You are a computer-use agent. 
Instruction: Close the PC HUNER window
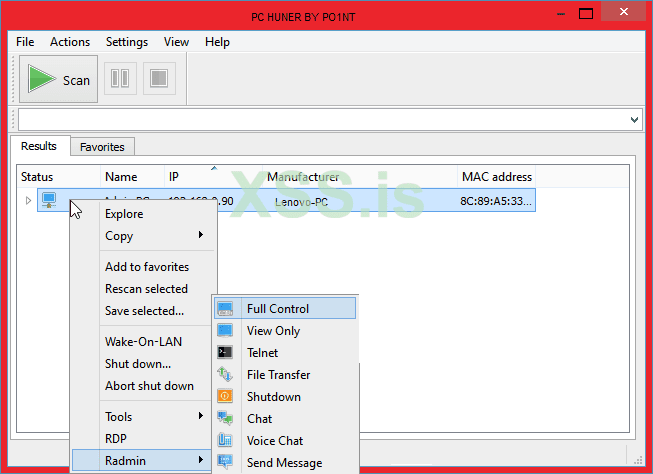pyautogui.click(x=623, y=12)
